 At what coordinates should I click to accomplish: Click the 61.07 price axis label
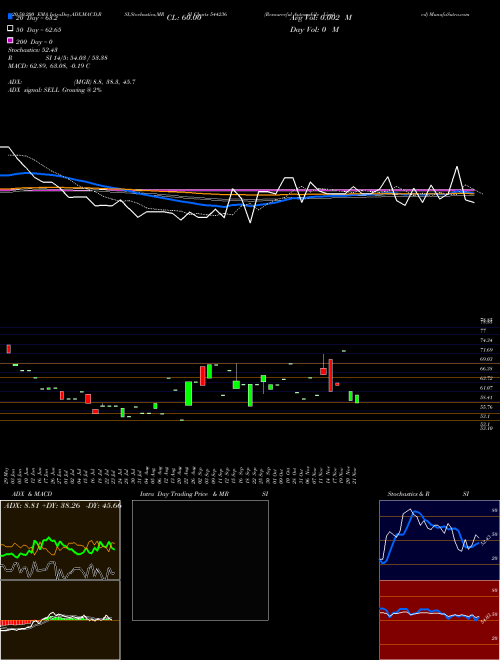pos(486,388)
